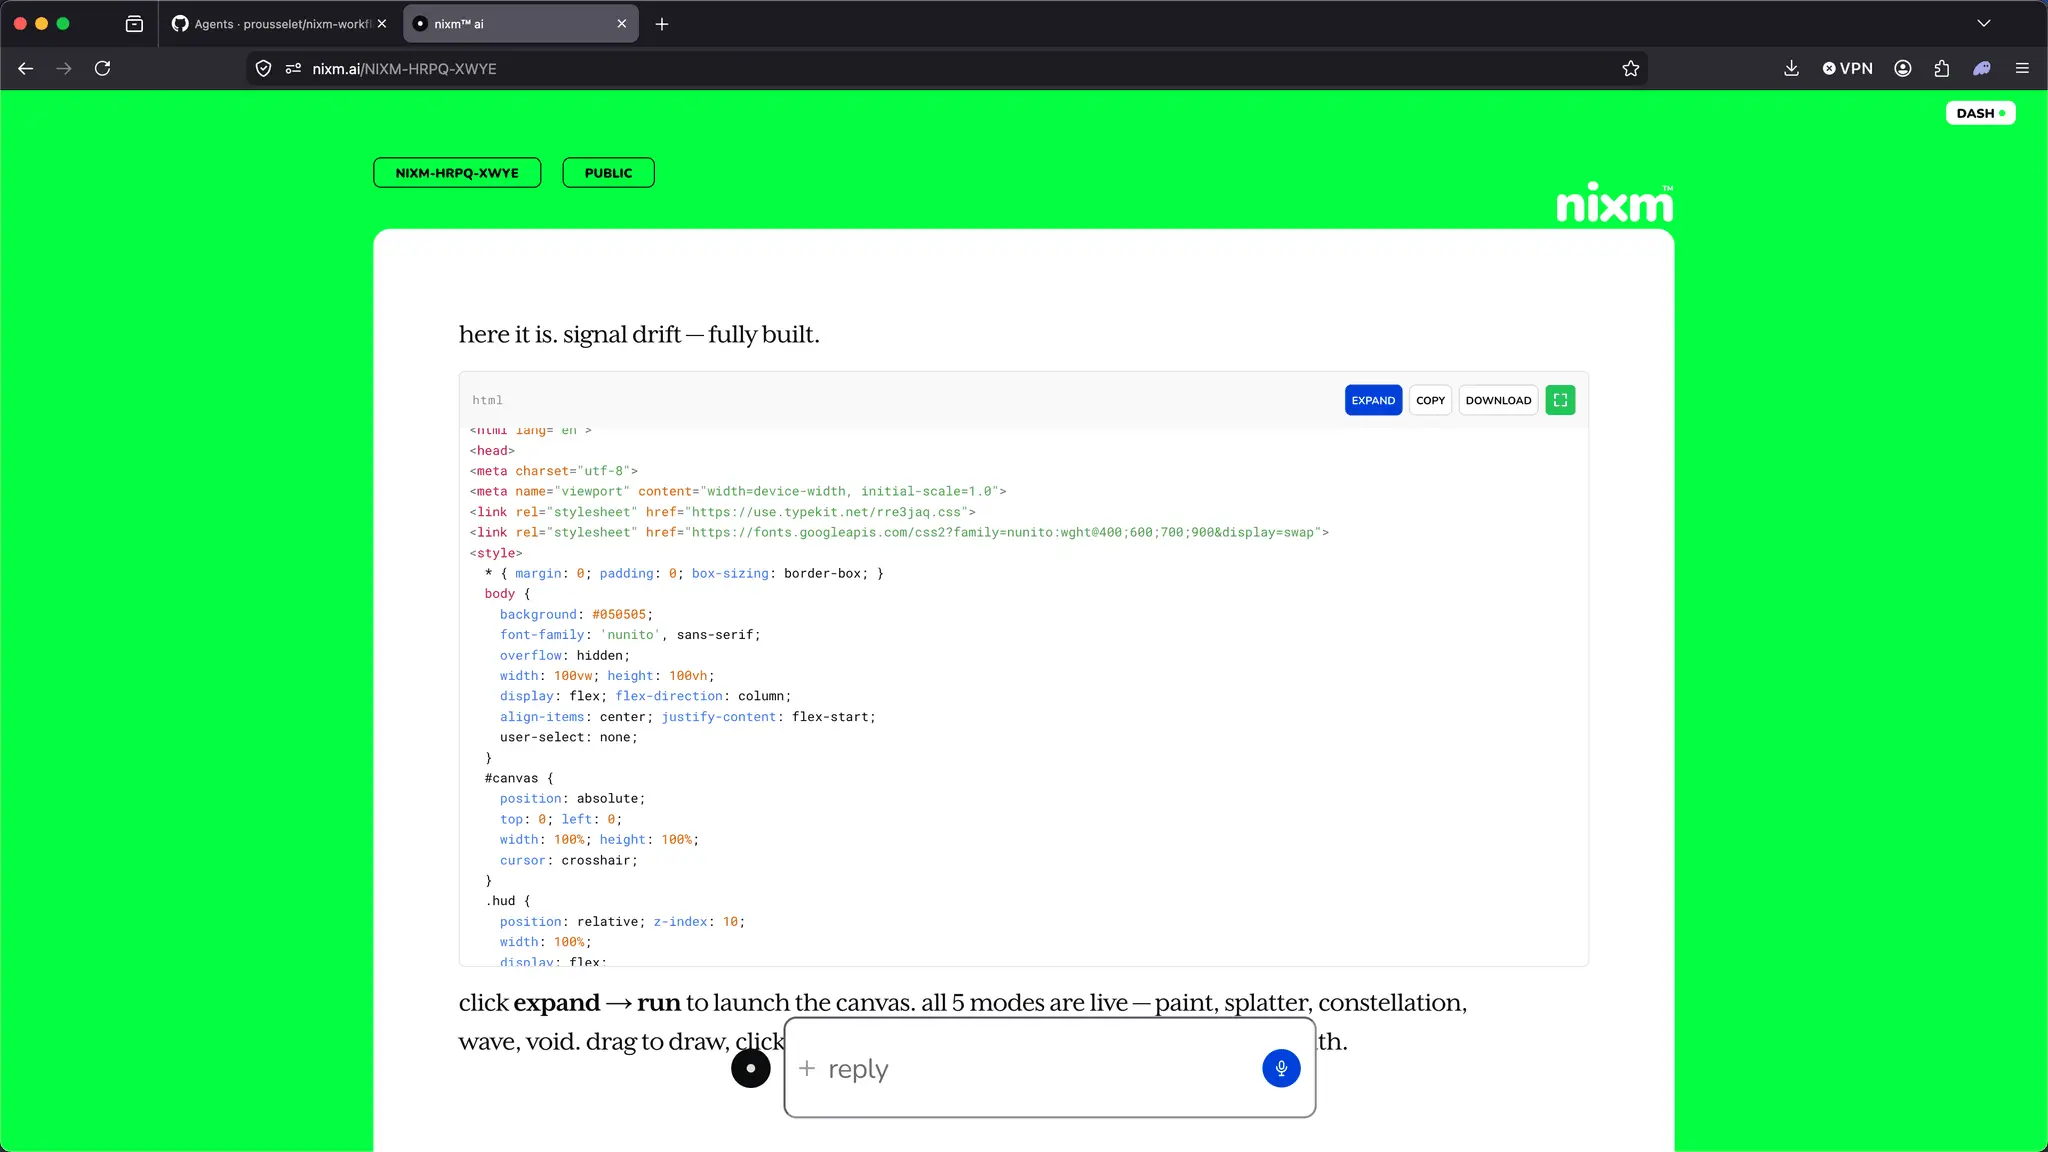The height and width of the screenshot is (1152, 2048).
Task: Click EXPAND on the html code block
Action: [x=1373, y=400]
